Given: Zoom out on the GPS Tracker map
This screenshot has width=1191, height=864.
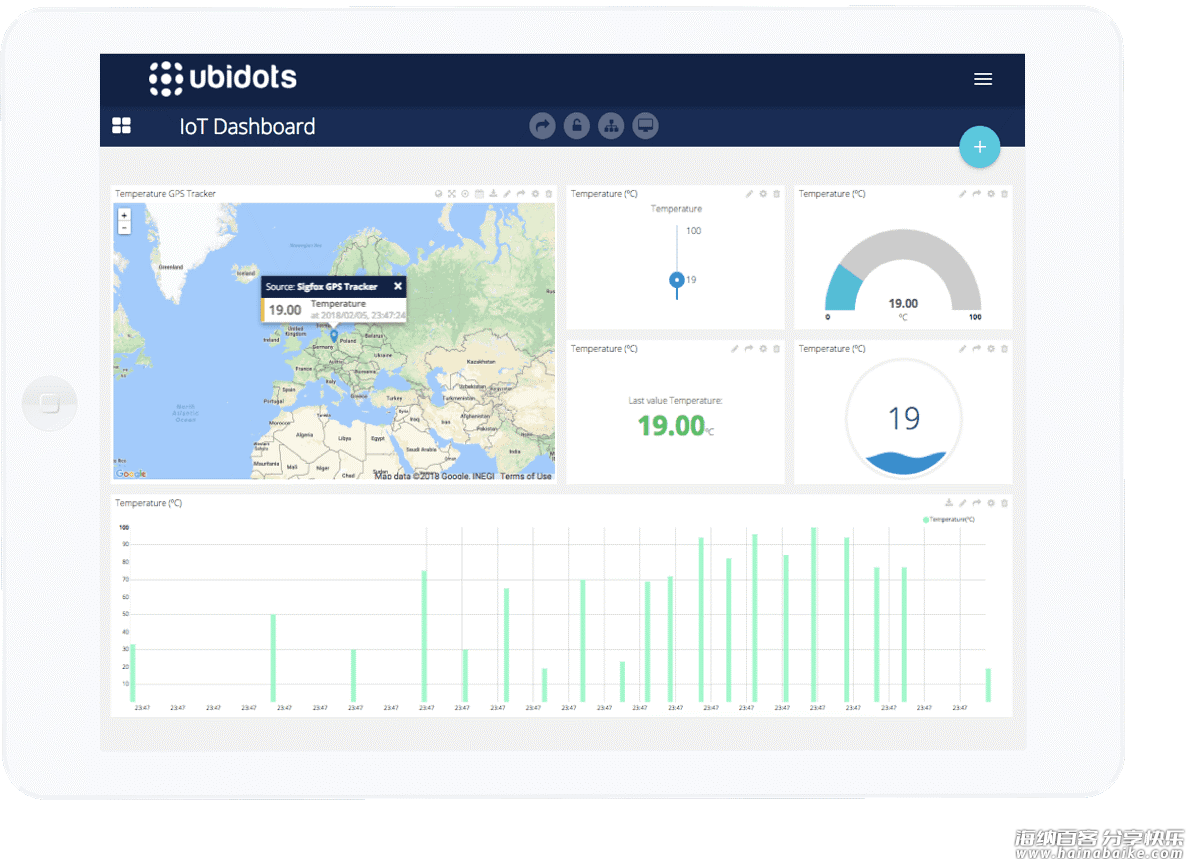Looking at the screenshot, I should 125,227.
